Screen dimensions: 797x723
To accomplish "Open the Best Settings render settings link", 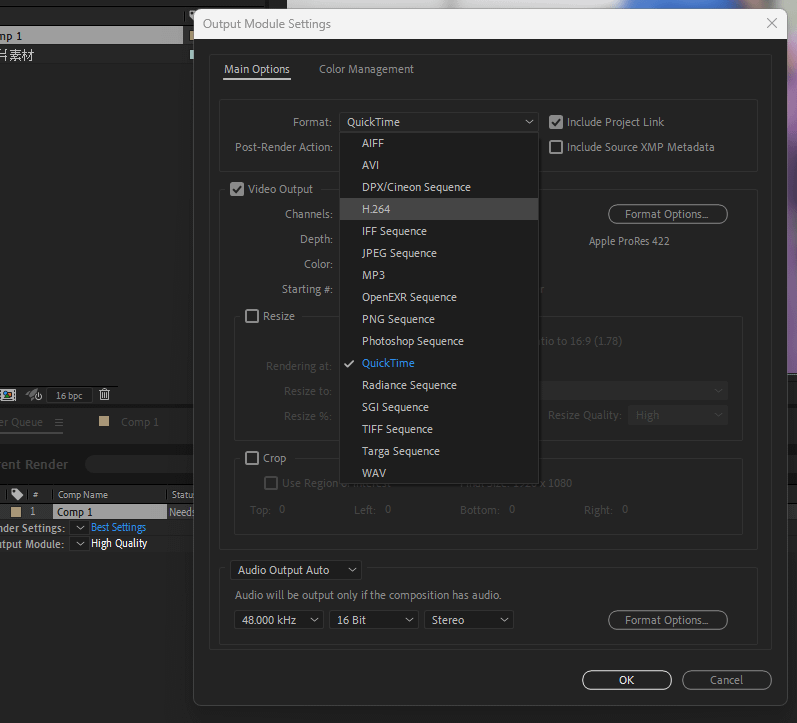I will click(118, 527).
